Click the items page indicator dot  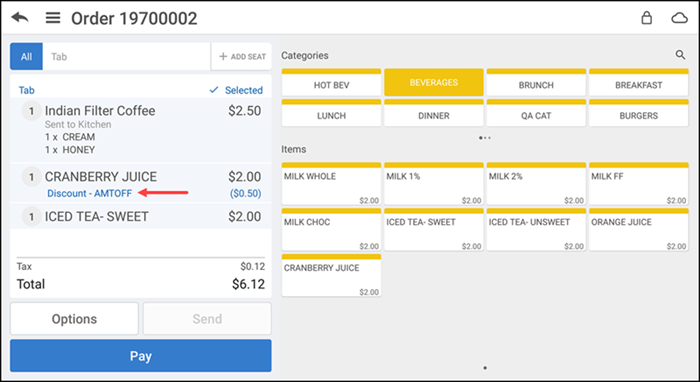[485, 368]
